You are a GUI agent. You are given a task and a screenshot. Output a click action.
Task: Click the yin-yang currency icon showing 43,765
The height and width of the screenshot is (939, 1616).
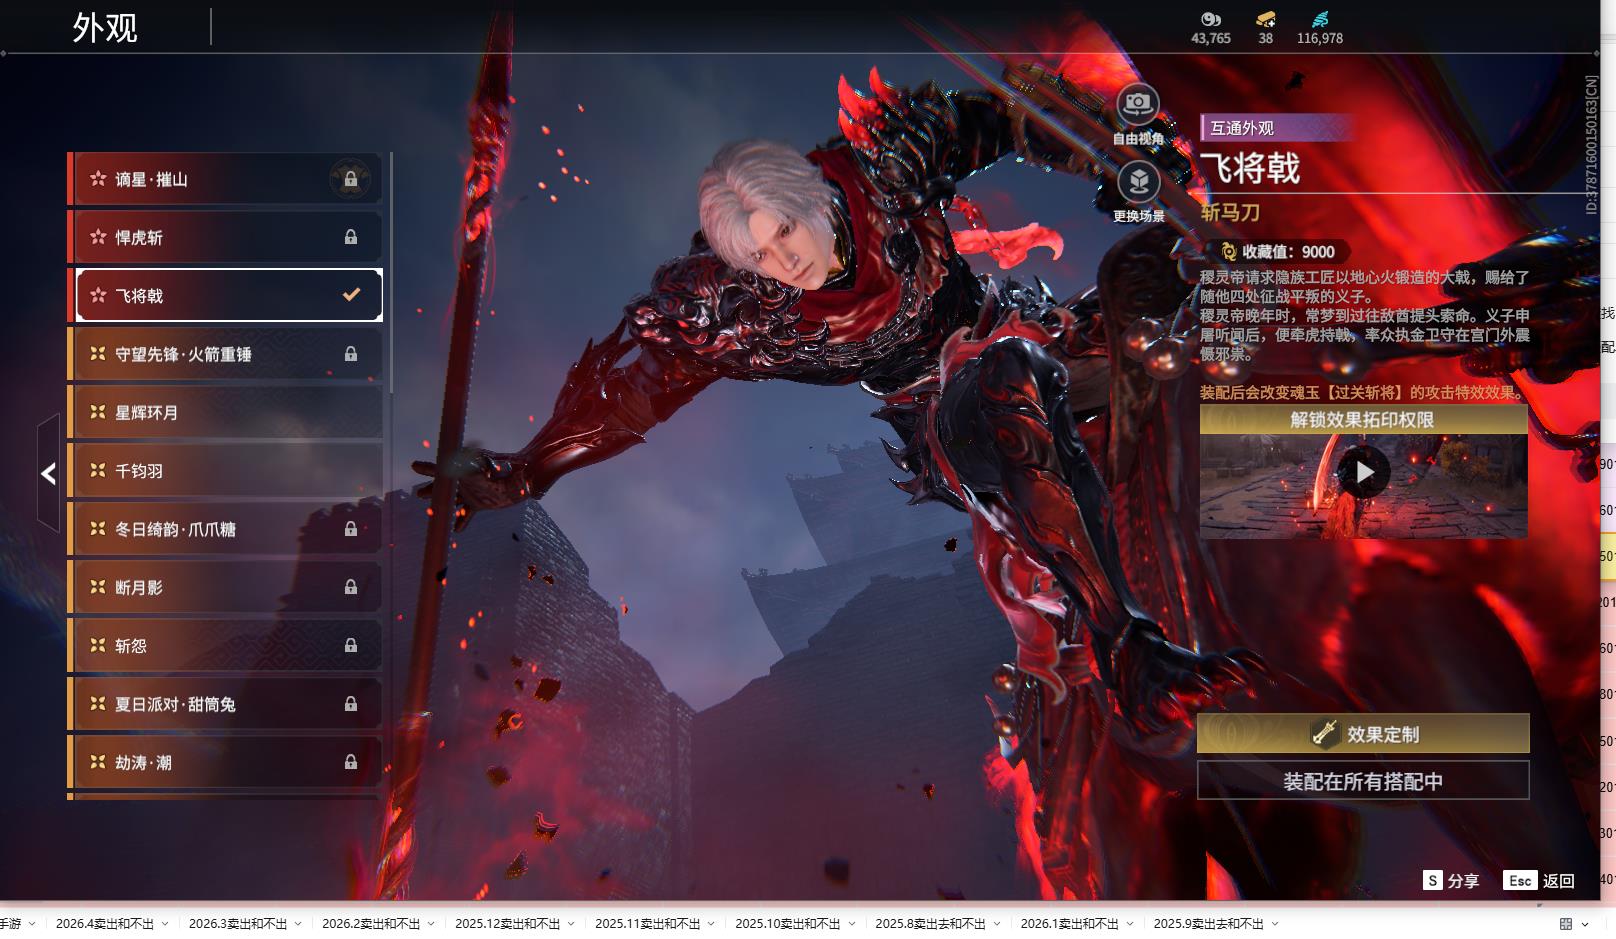1210,19
